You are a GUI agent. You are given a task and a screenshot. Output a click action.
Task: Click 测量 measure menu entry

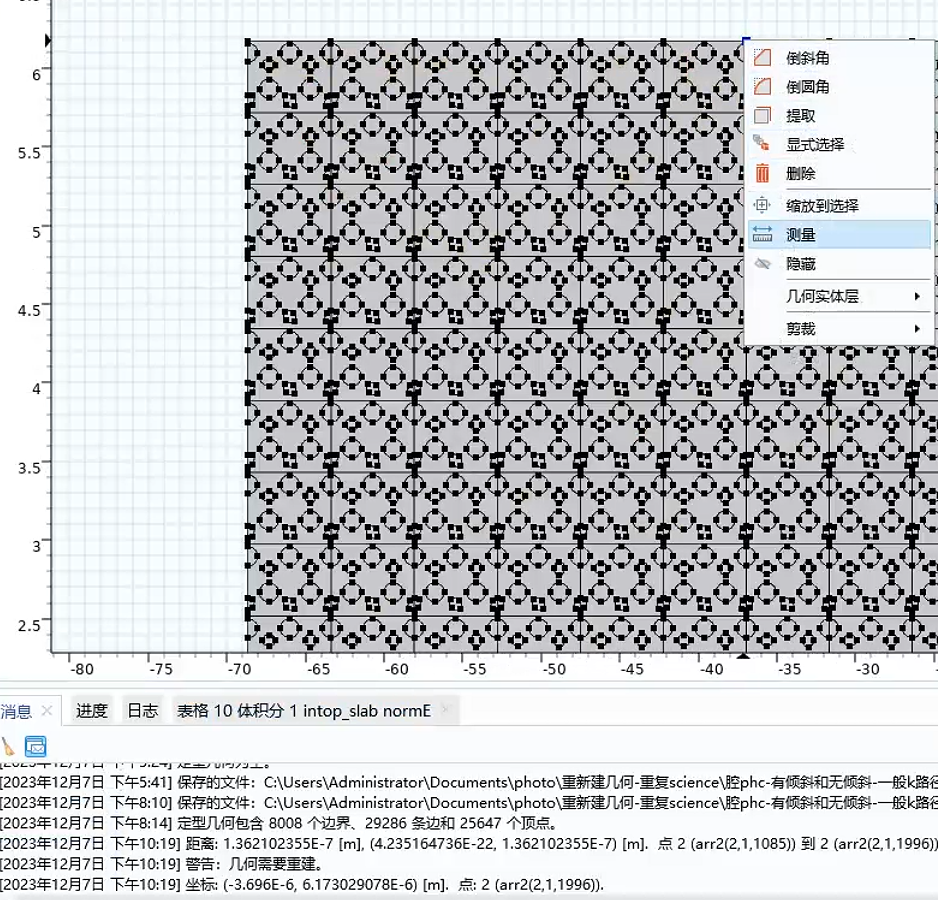(840, 235)
